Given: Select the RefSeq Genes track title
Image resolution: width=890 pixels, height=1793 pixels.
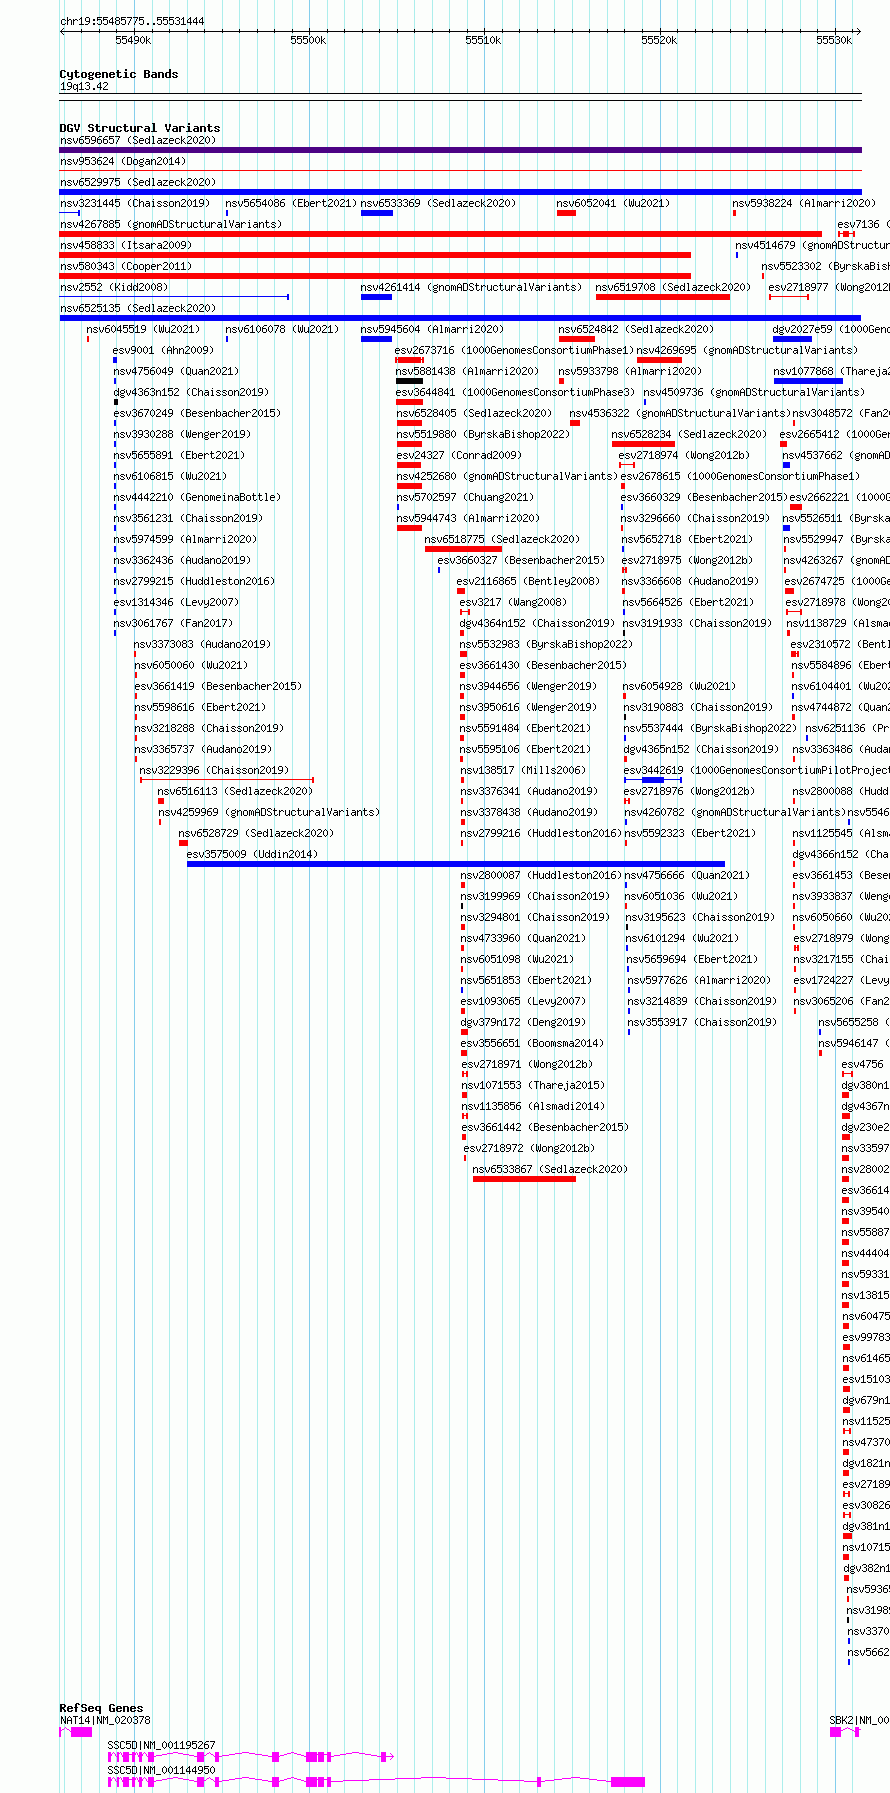Looking at the screenshot, I should click(x=101, y=1708).
